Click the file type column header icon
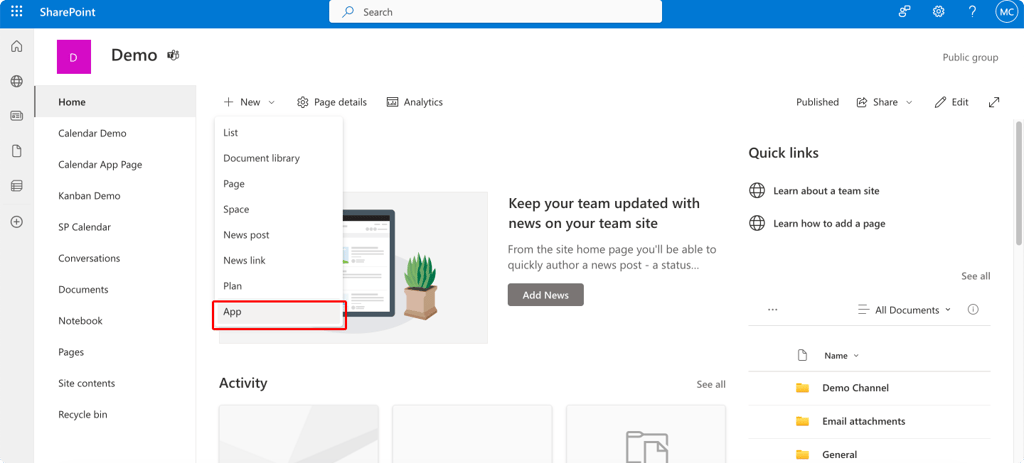The width and height of the screenshot is (1024, 463). pos(803,355)
